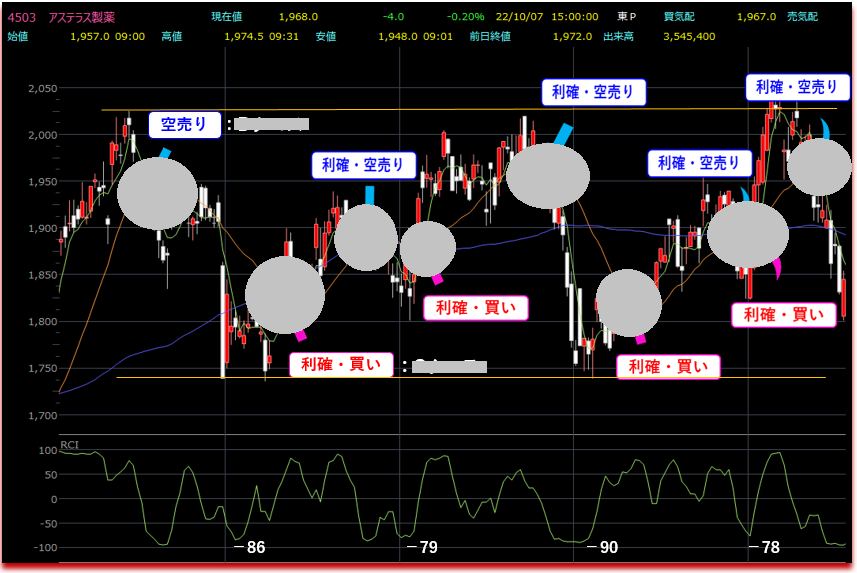This screenshot has height=573, width=857.
Task: Select the opening price 1,957.0
Action: [x=90, y=37]
